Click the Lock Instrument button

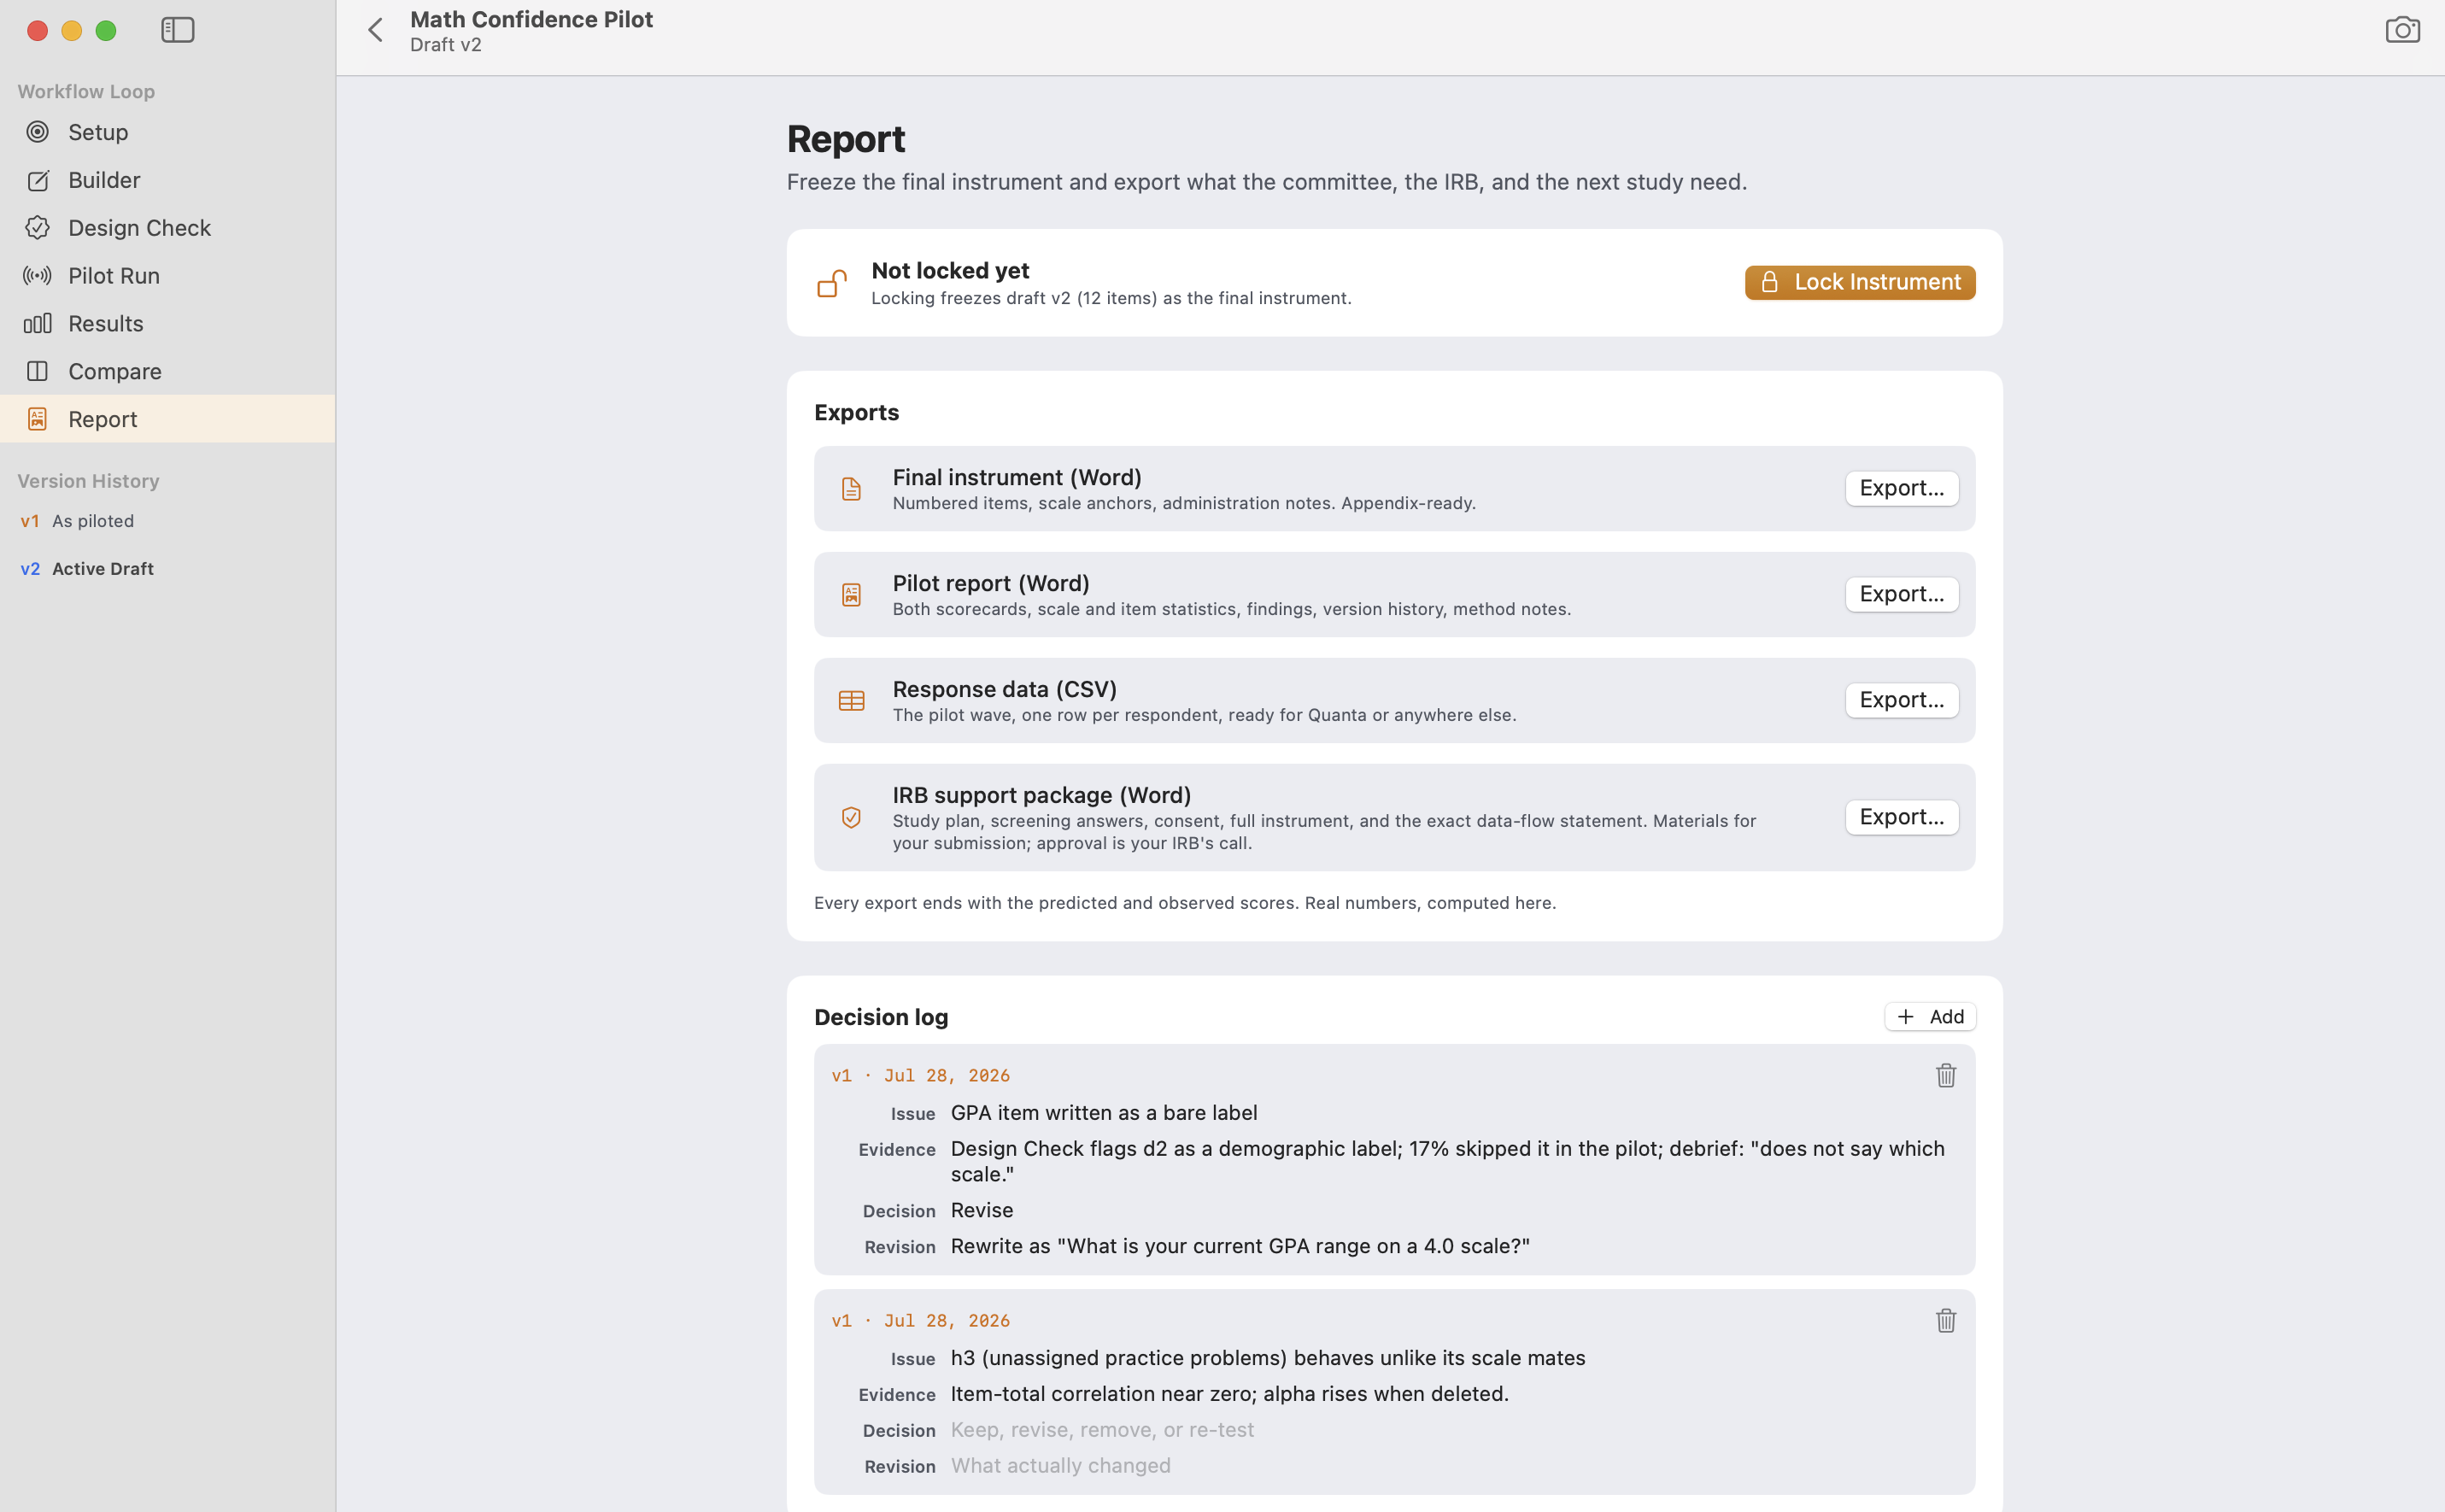(x=1860, y=283)
